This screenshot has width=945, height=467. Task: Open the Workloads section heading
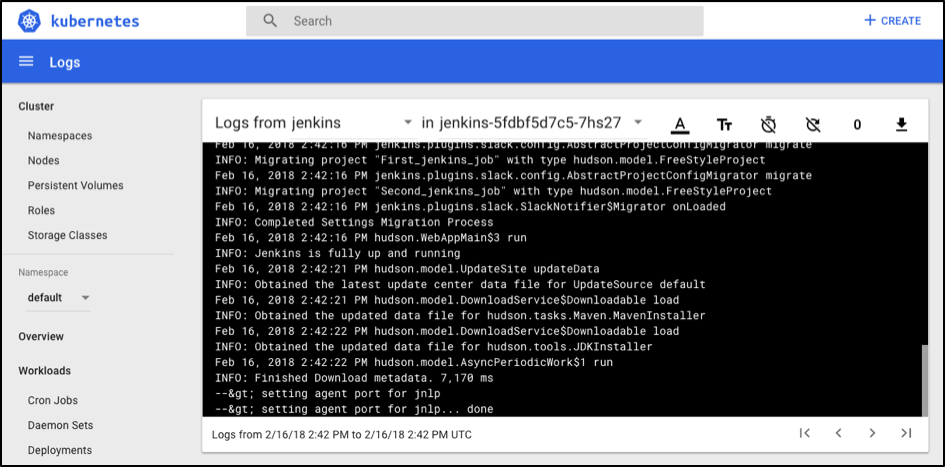pyautogui.click(x=45, y=371)
